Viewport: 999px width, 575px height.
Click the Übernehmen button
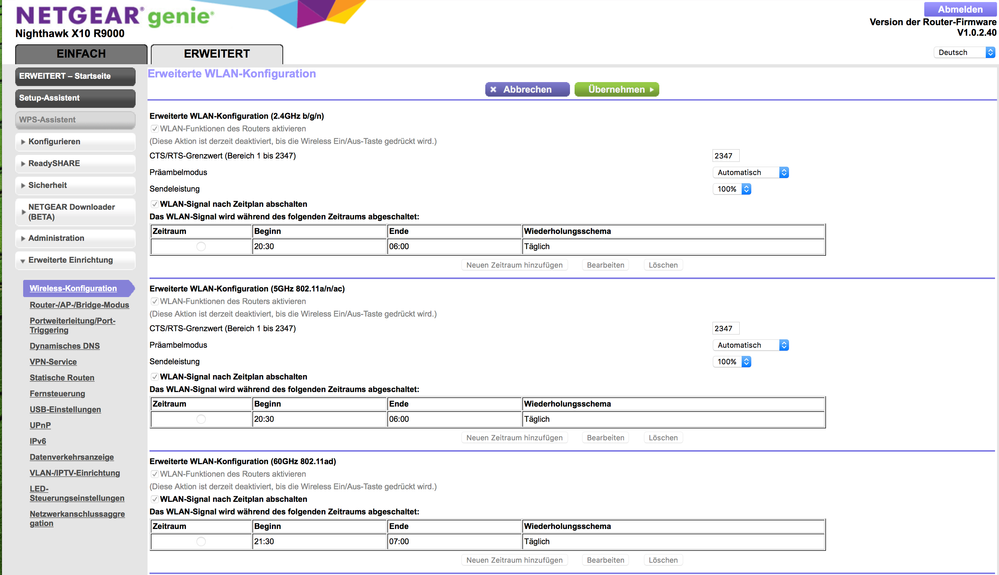tap(617, 90)
